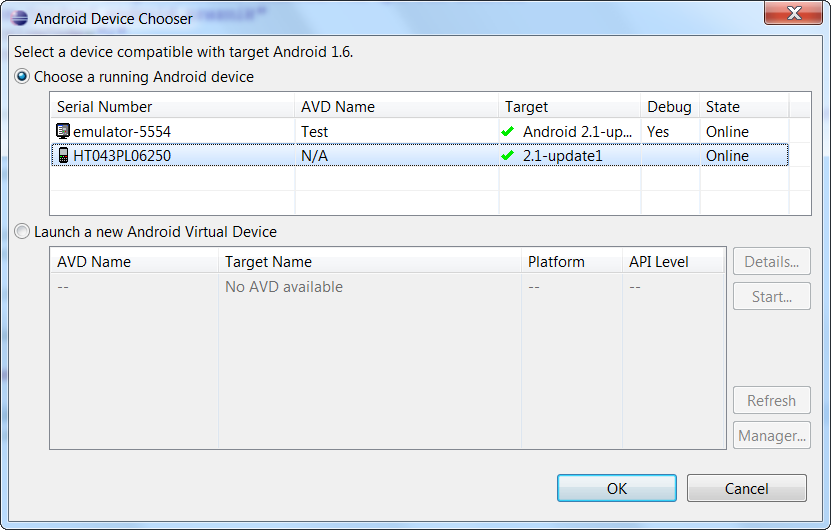Click the AVD Name header in running devices table
831x530 pixels.
pyautogui.click(x=337, y=107)
